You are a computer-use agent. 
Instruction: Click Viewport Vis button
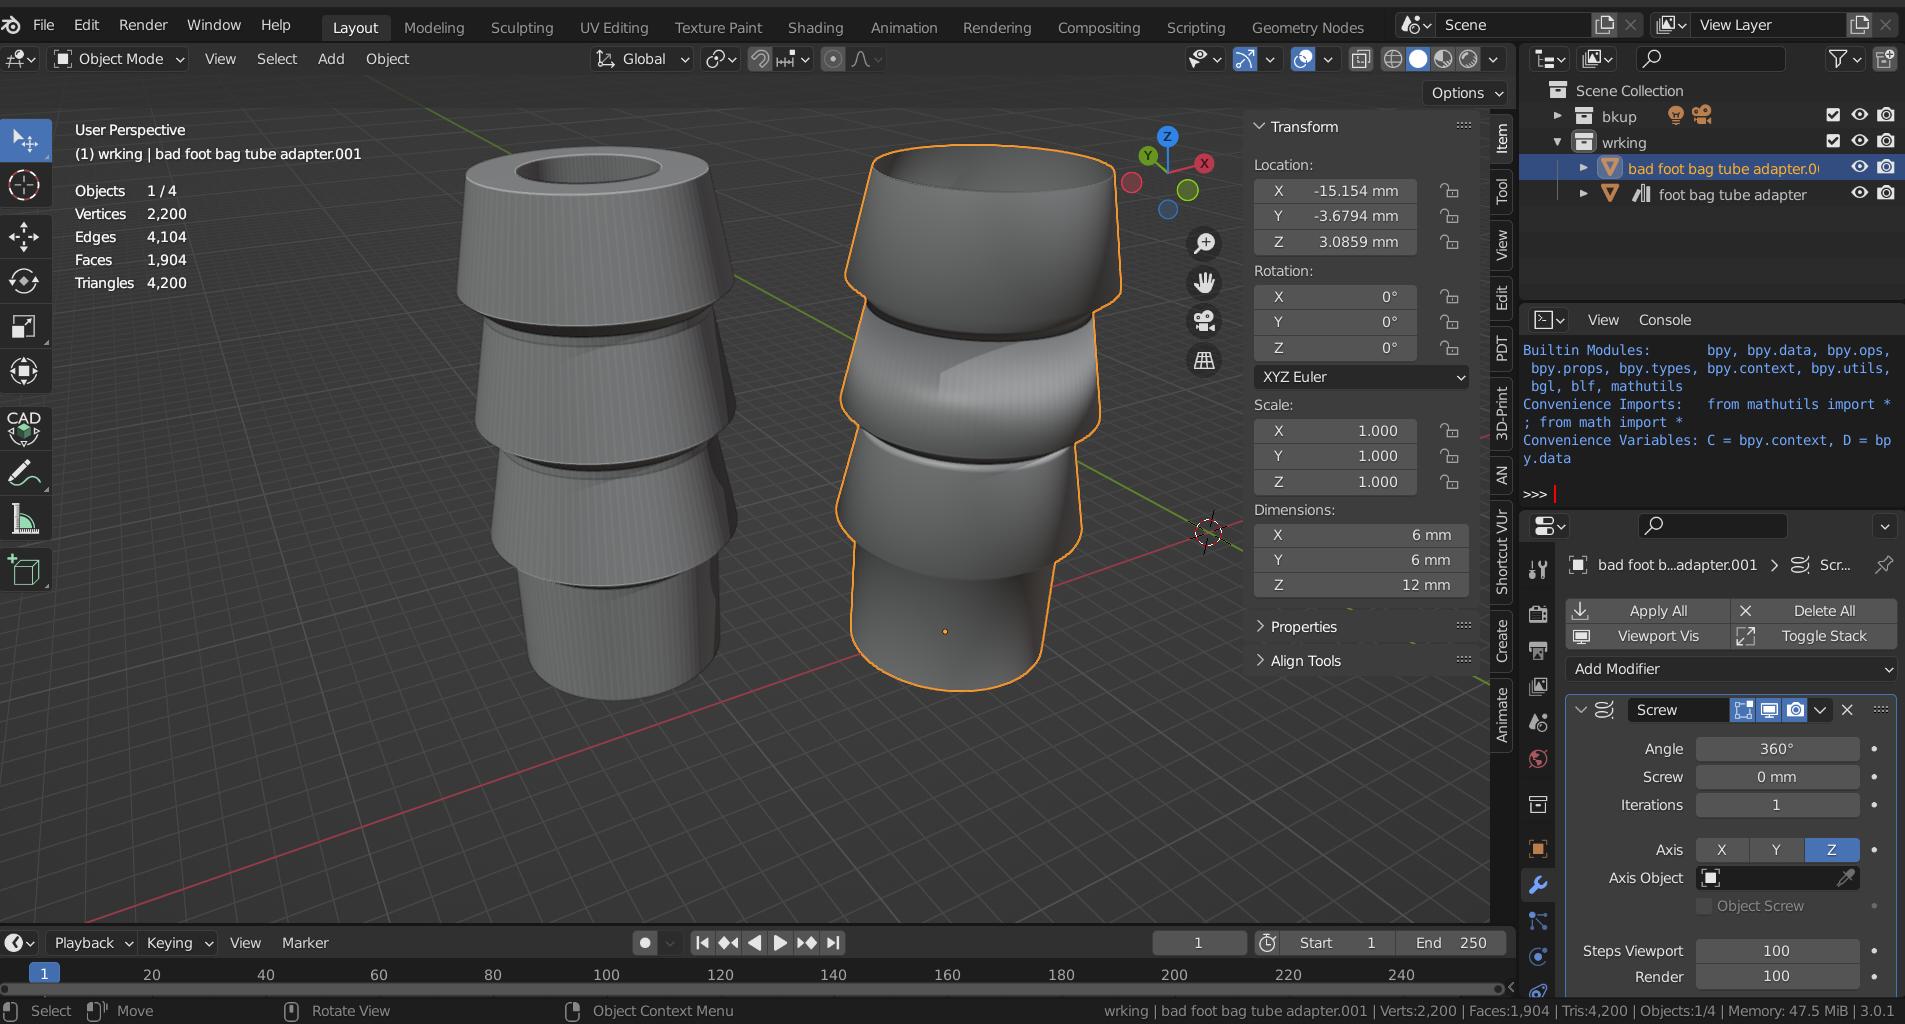1647,636
